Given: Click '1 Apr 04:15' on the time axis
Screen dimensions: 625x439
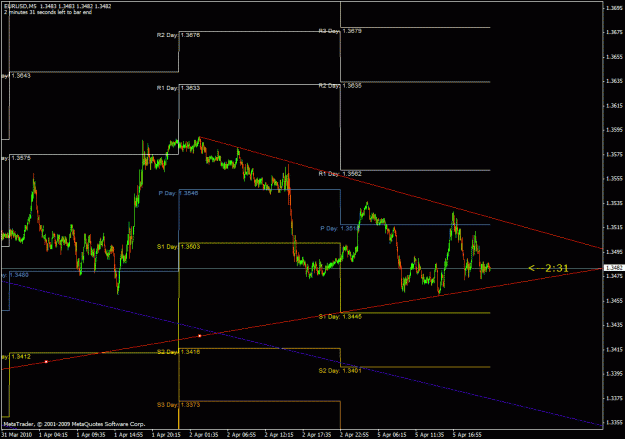Looking at the screenshot, I should 53,435.
